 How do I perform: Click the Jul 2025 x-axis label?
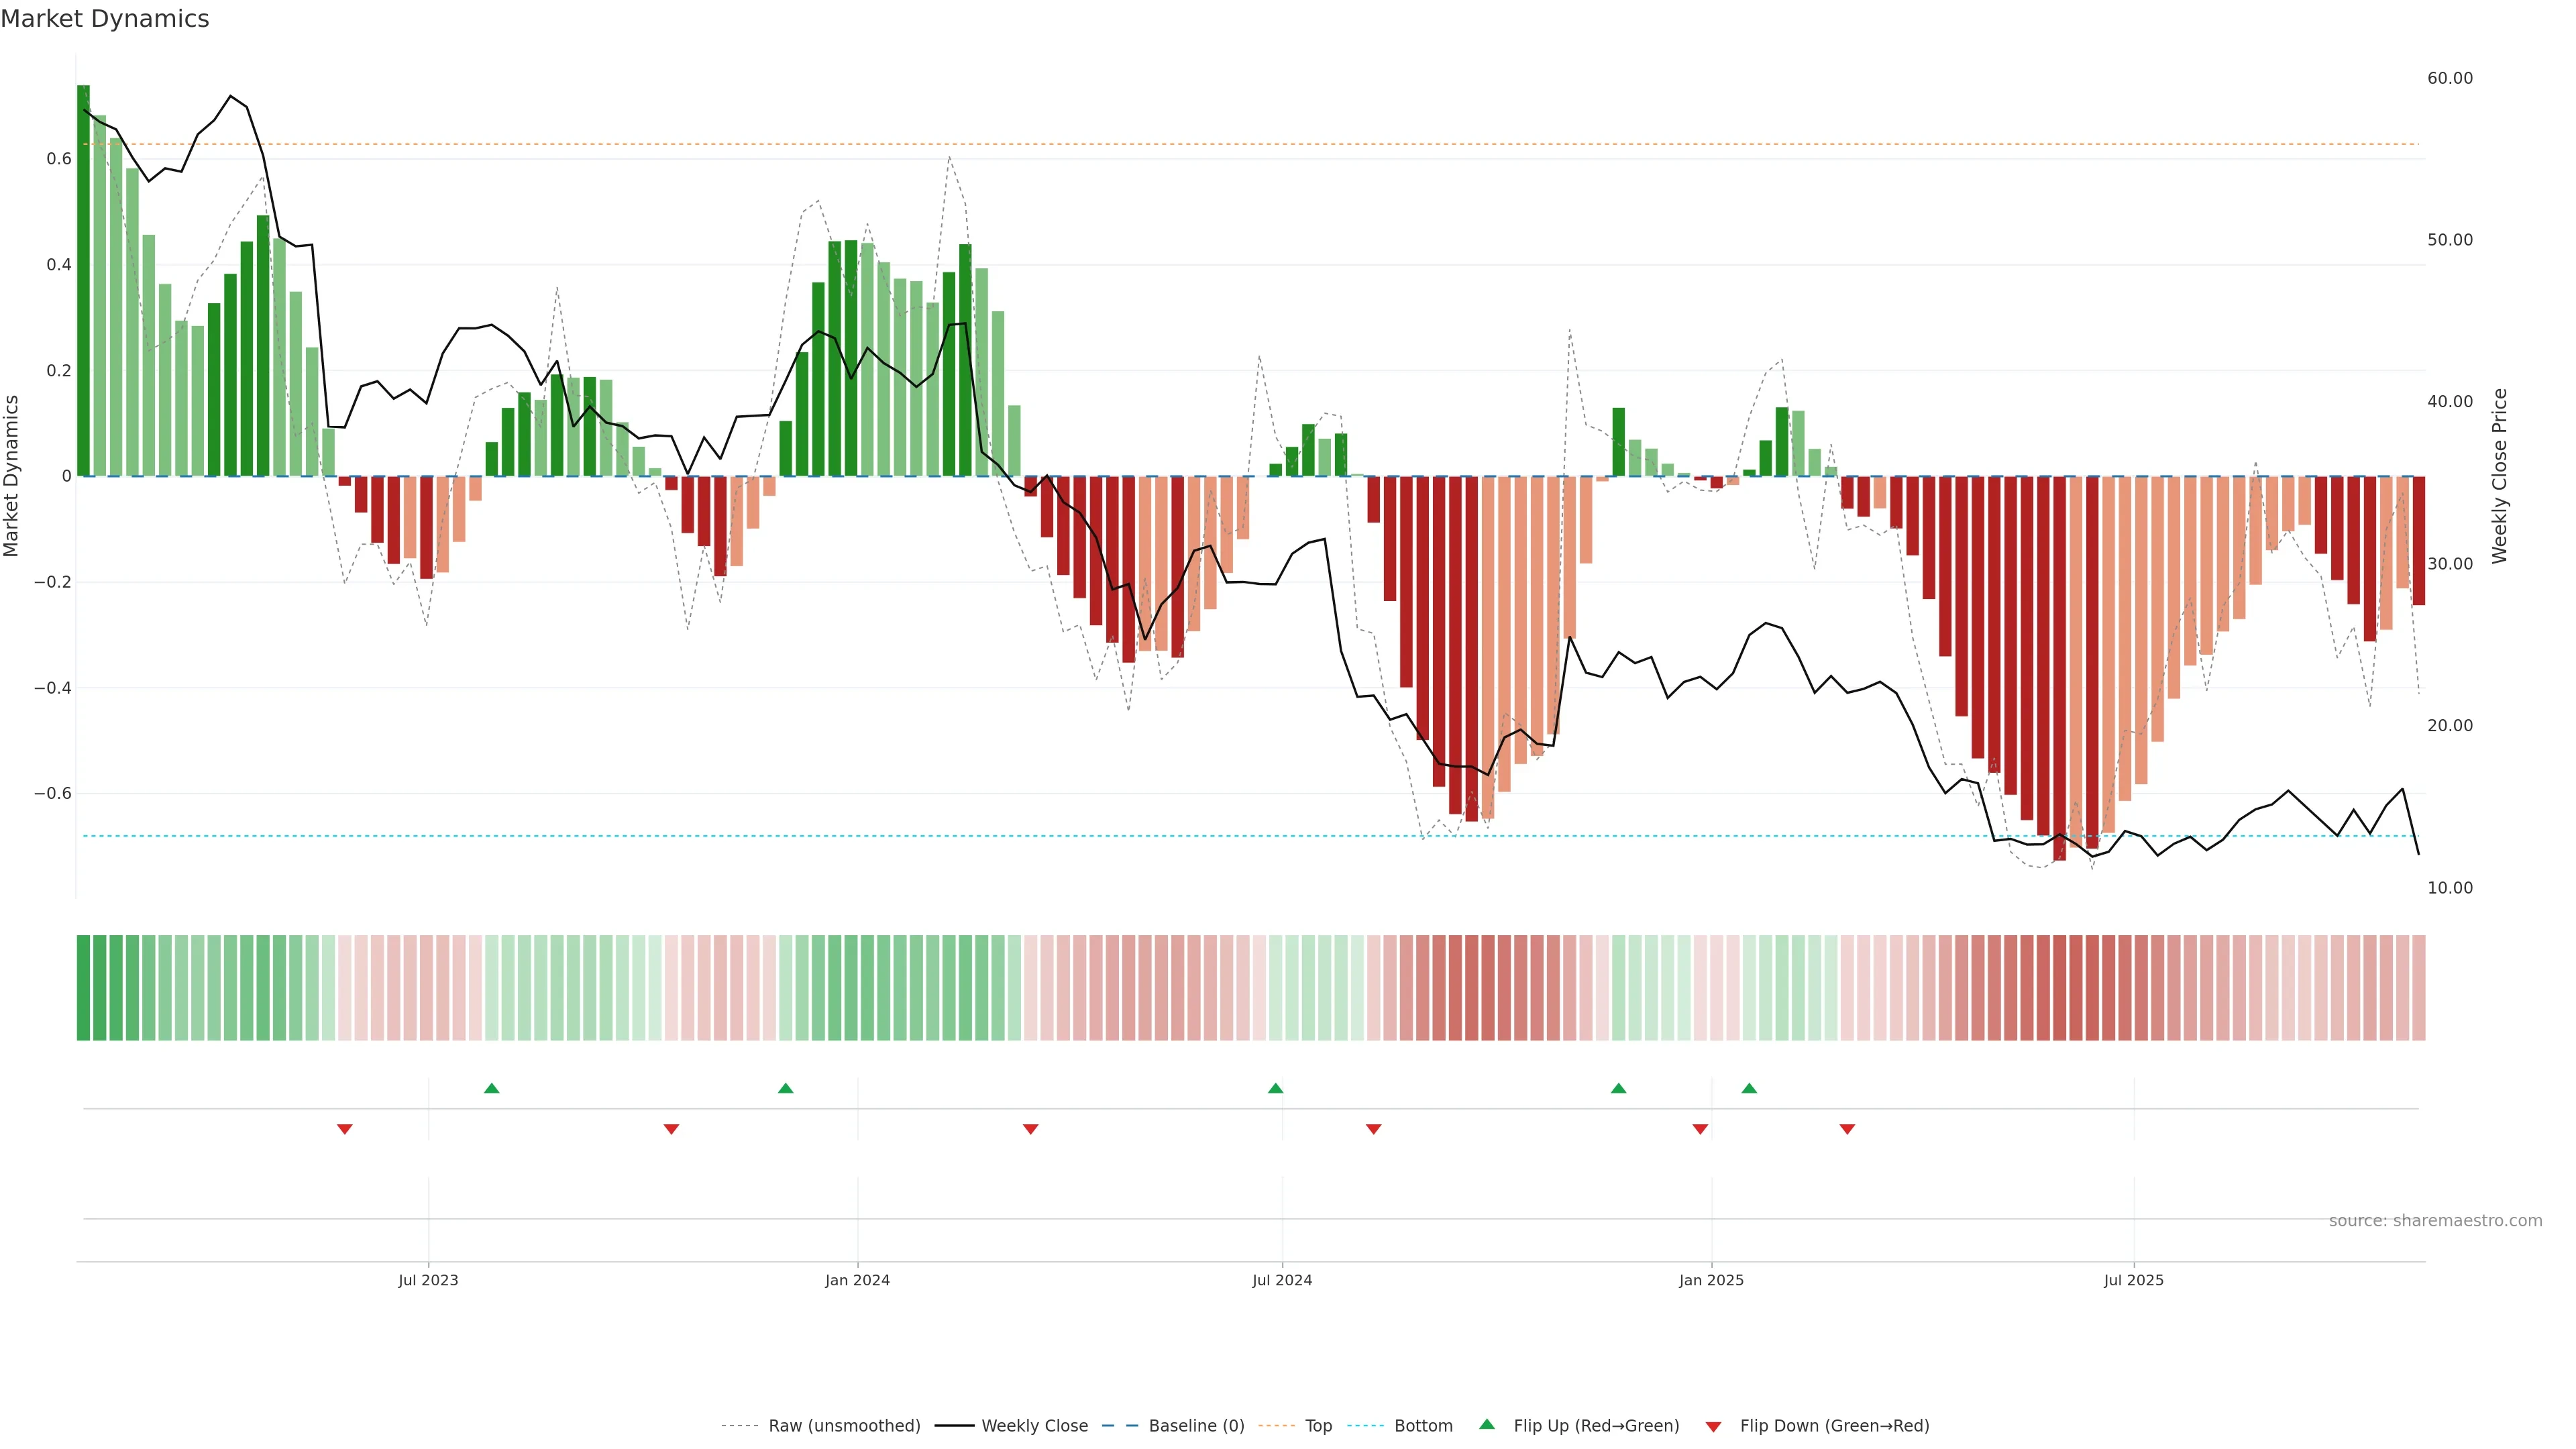tap(2133, 1280)
